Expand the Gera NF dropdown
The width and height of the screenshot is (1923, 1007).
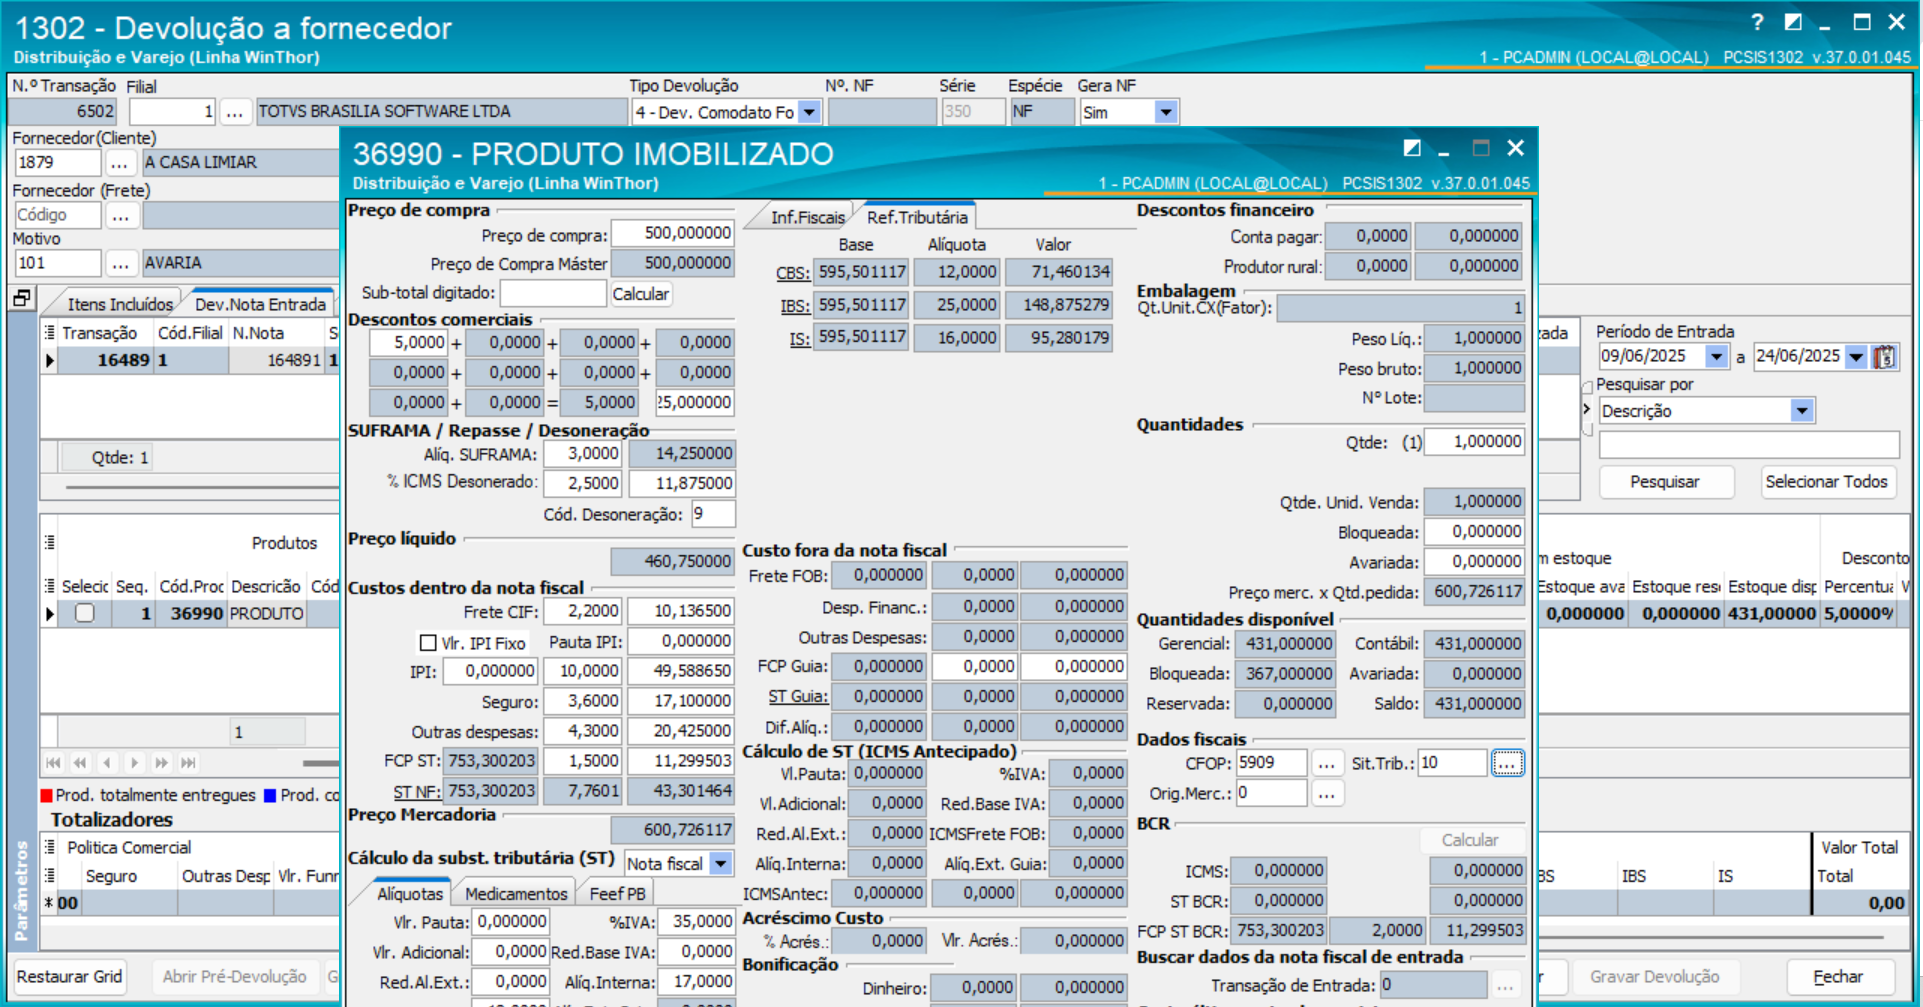coord(1166,112)
